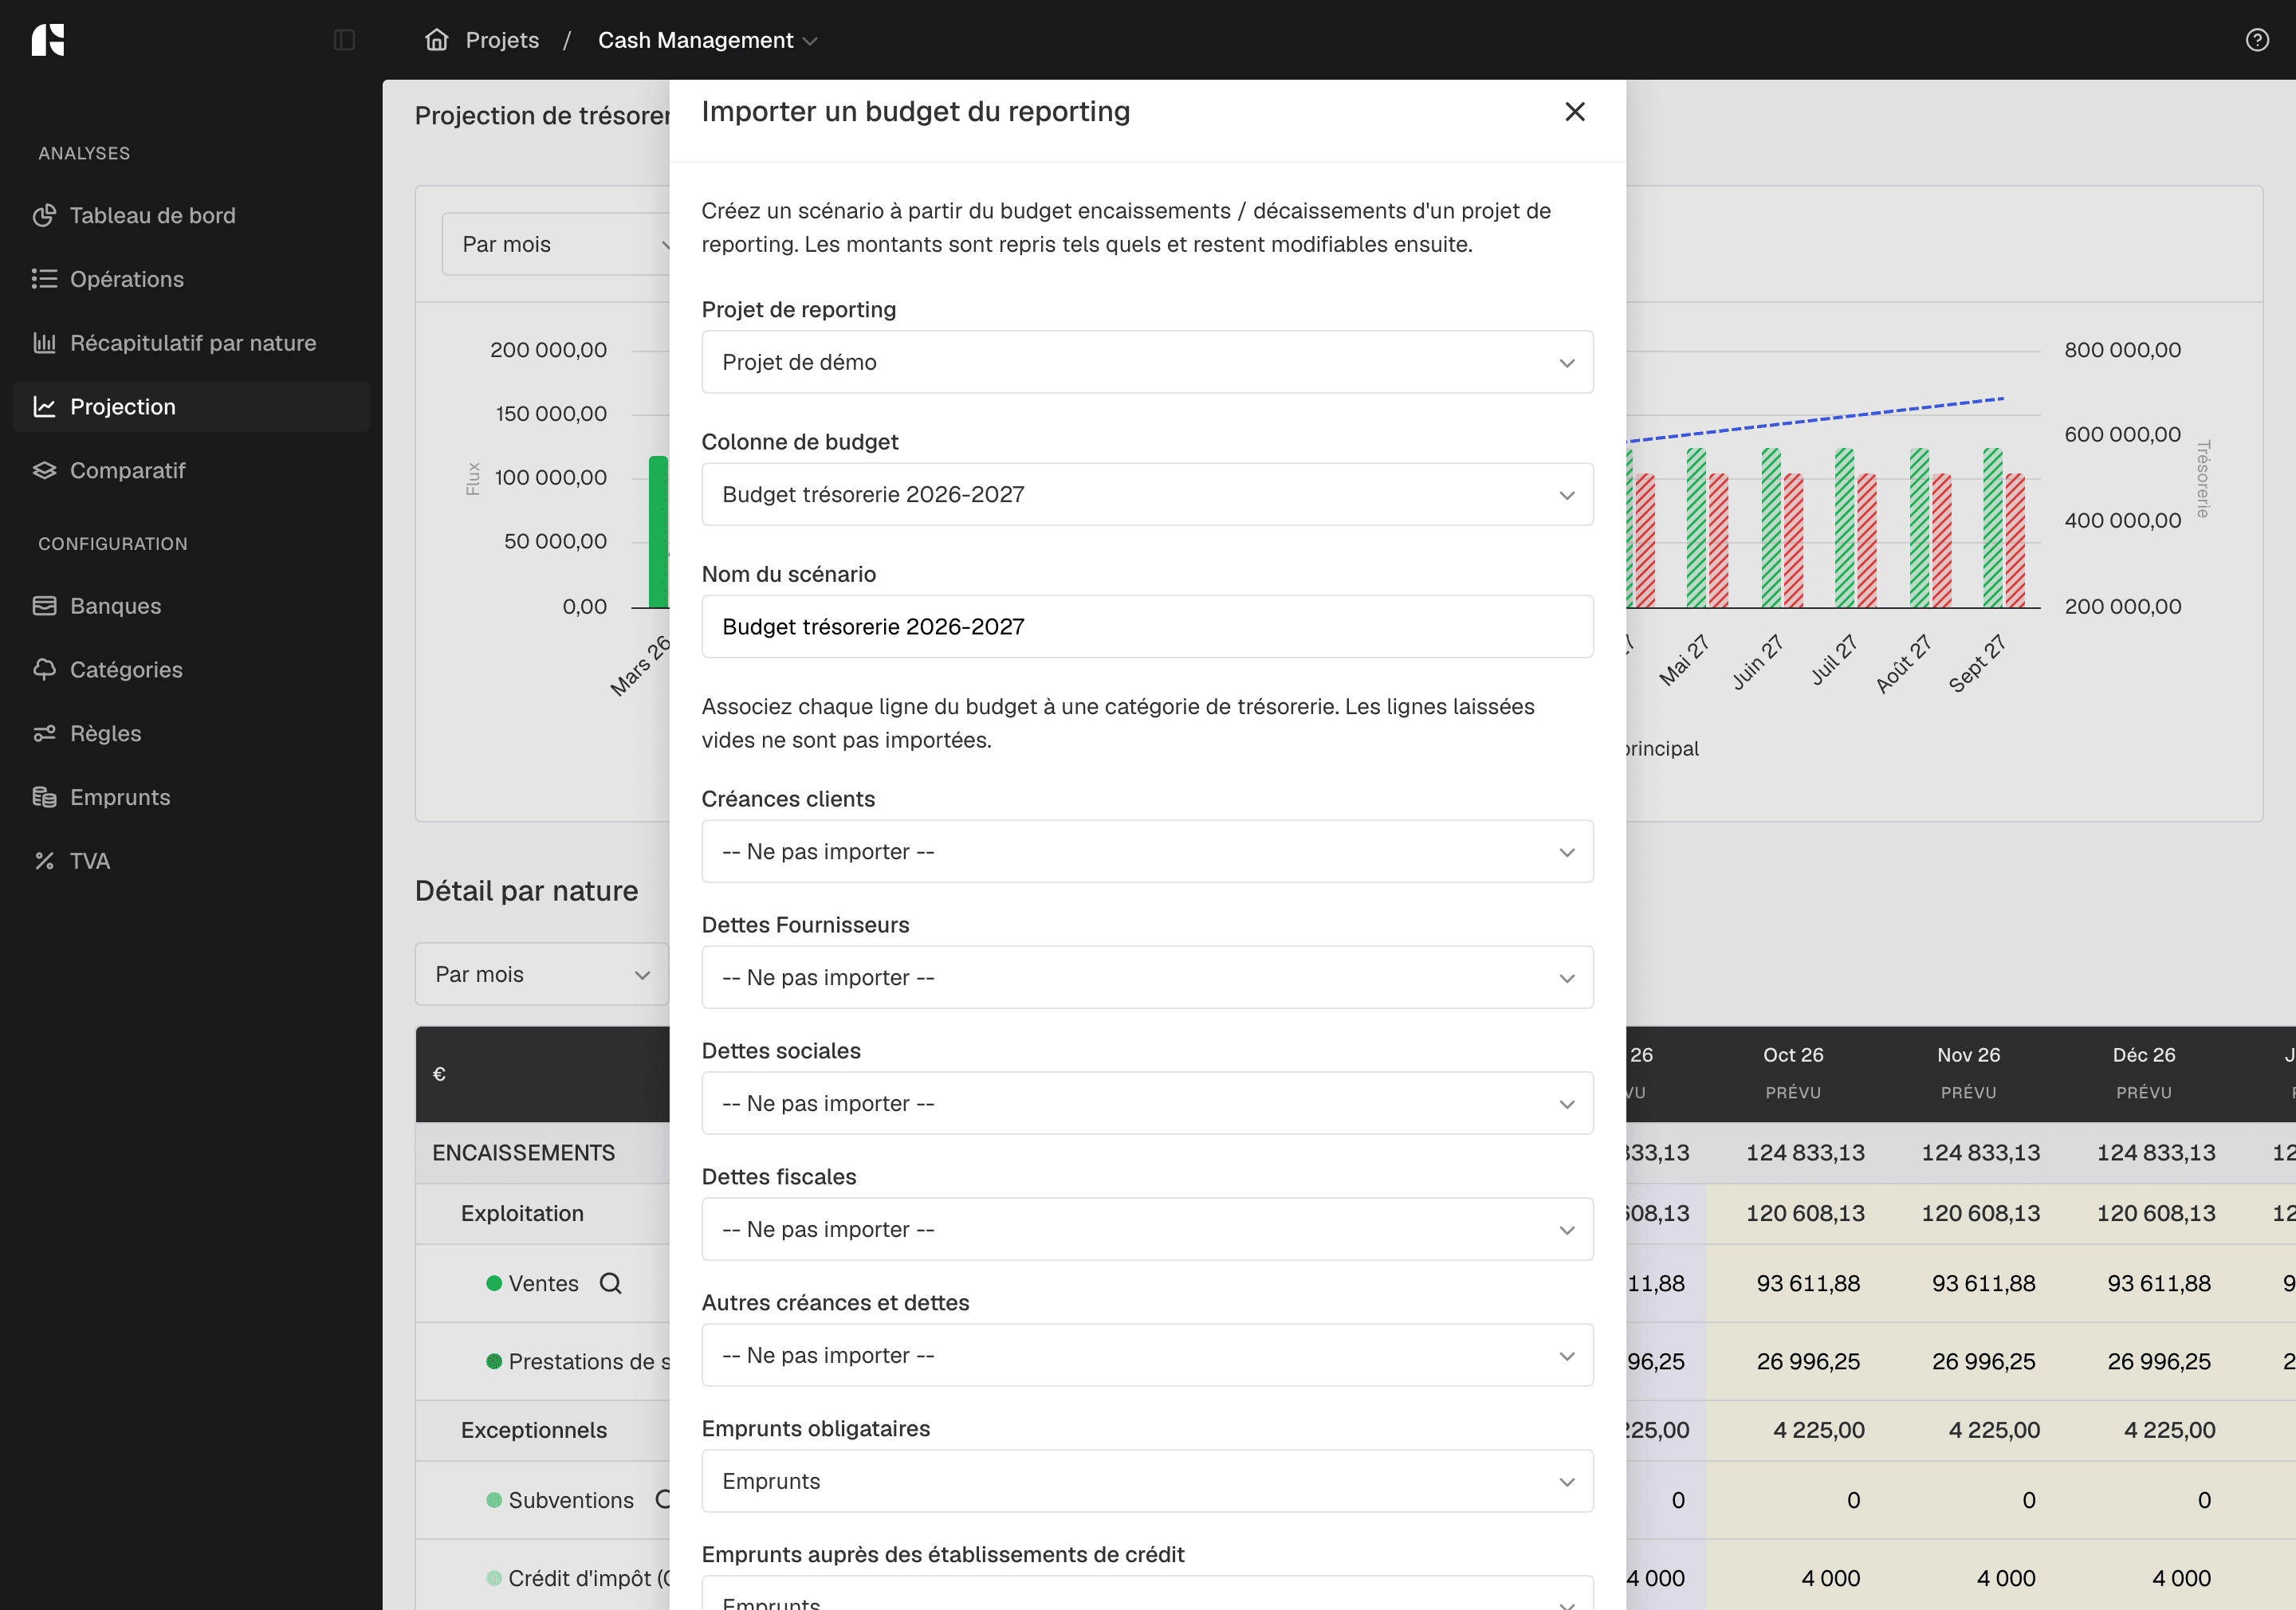Open the chart Par mois dropdown
This screenshot has width=2296, height=1610.
click(556, 244)
